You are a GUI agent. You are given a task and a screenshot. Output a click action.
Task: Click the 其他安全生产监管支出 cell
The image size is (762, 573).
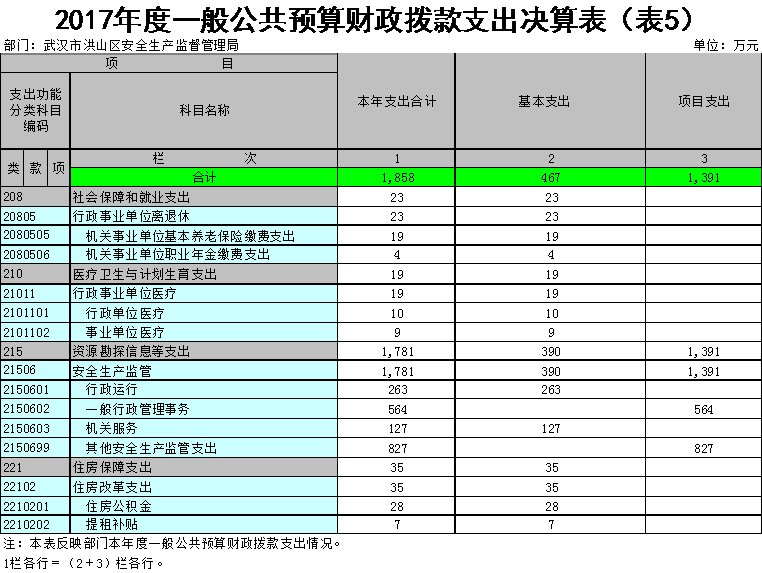click(x=203, y=448)
